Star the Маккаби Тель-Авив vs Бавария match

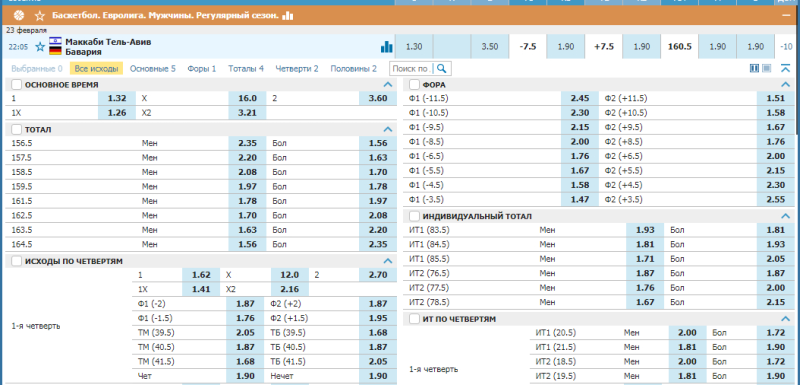point(40,47)
